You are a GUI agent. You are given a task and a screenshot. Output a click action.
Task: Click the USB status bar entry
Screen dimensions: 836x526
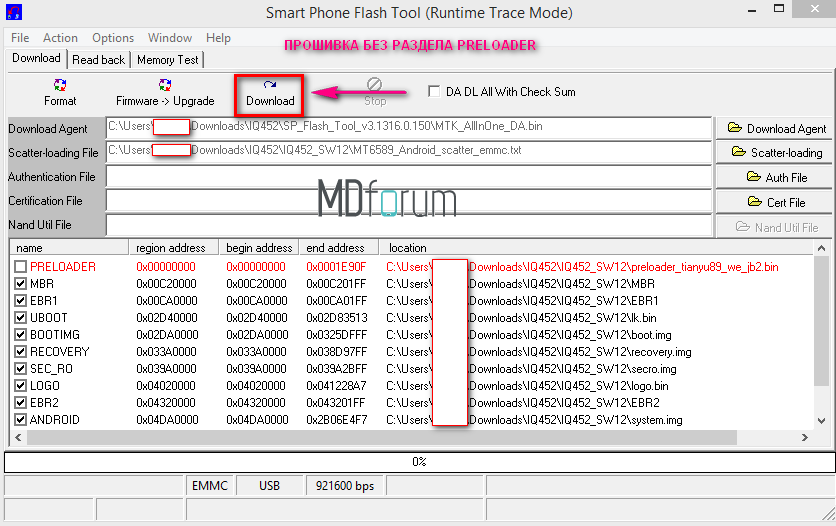[x=269, y=485]
